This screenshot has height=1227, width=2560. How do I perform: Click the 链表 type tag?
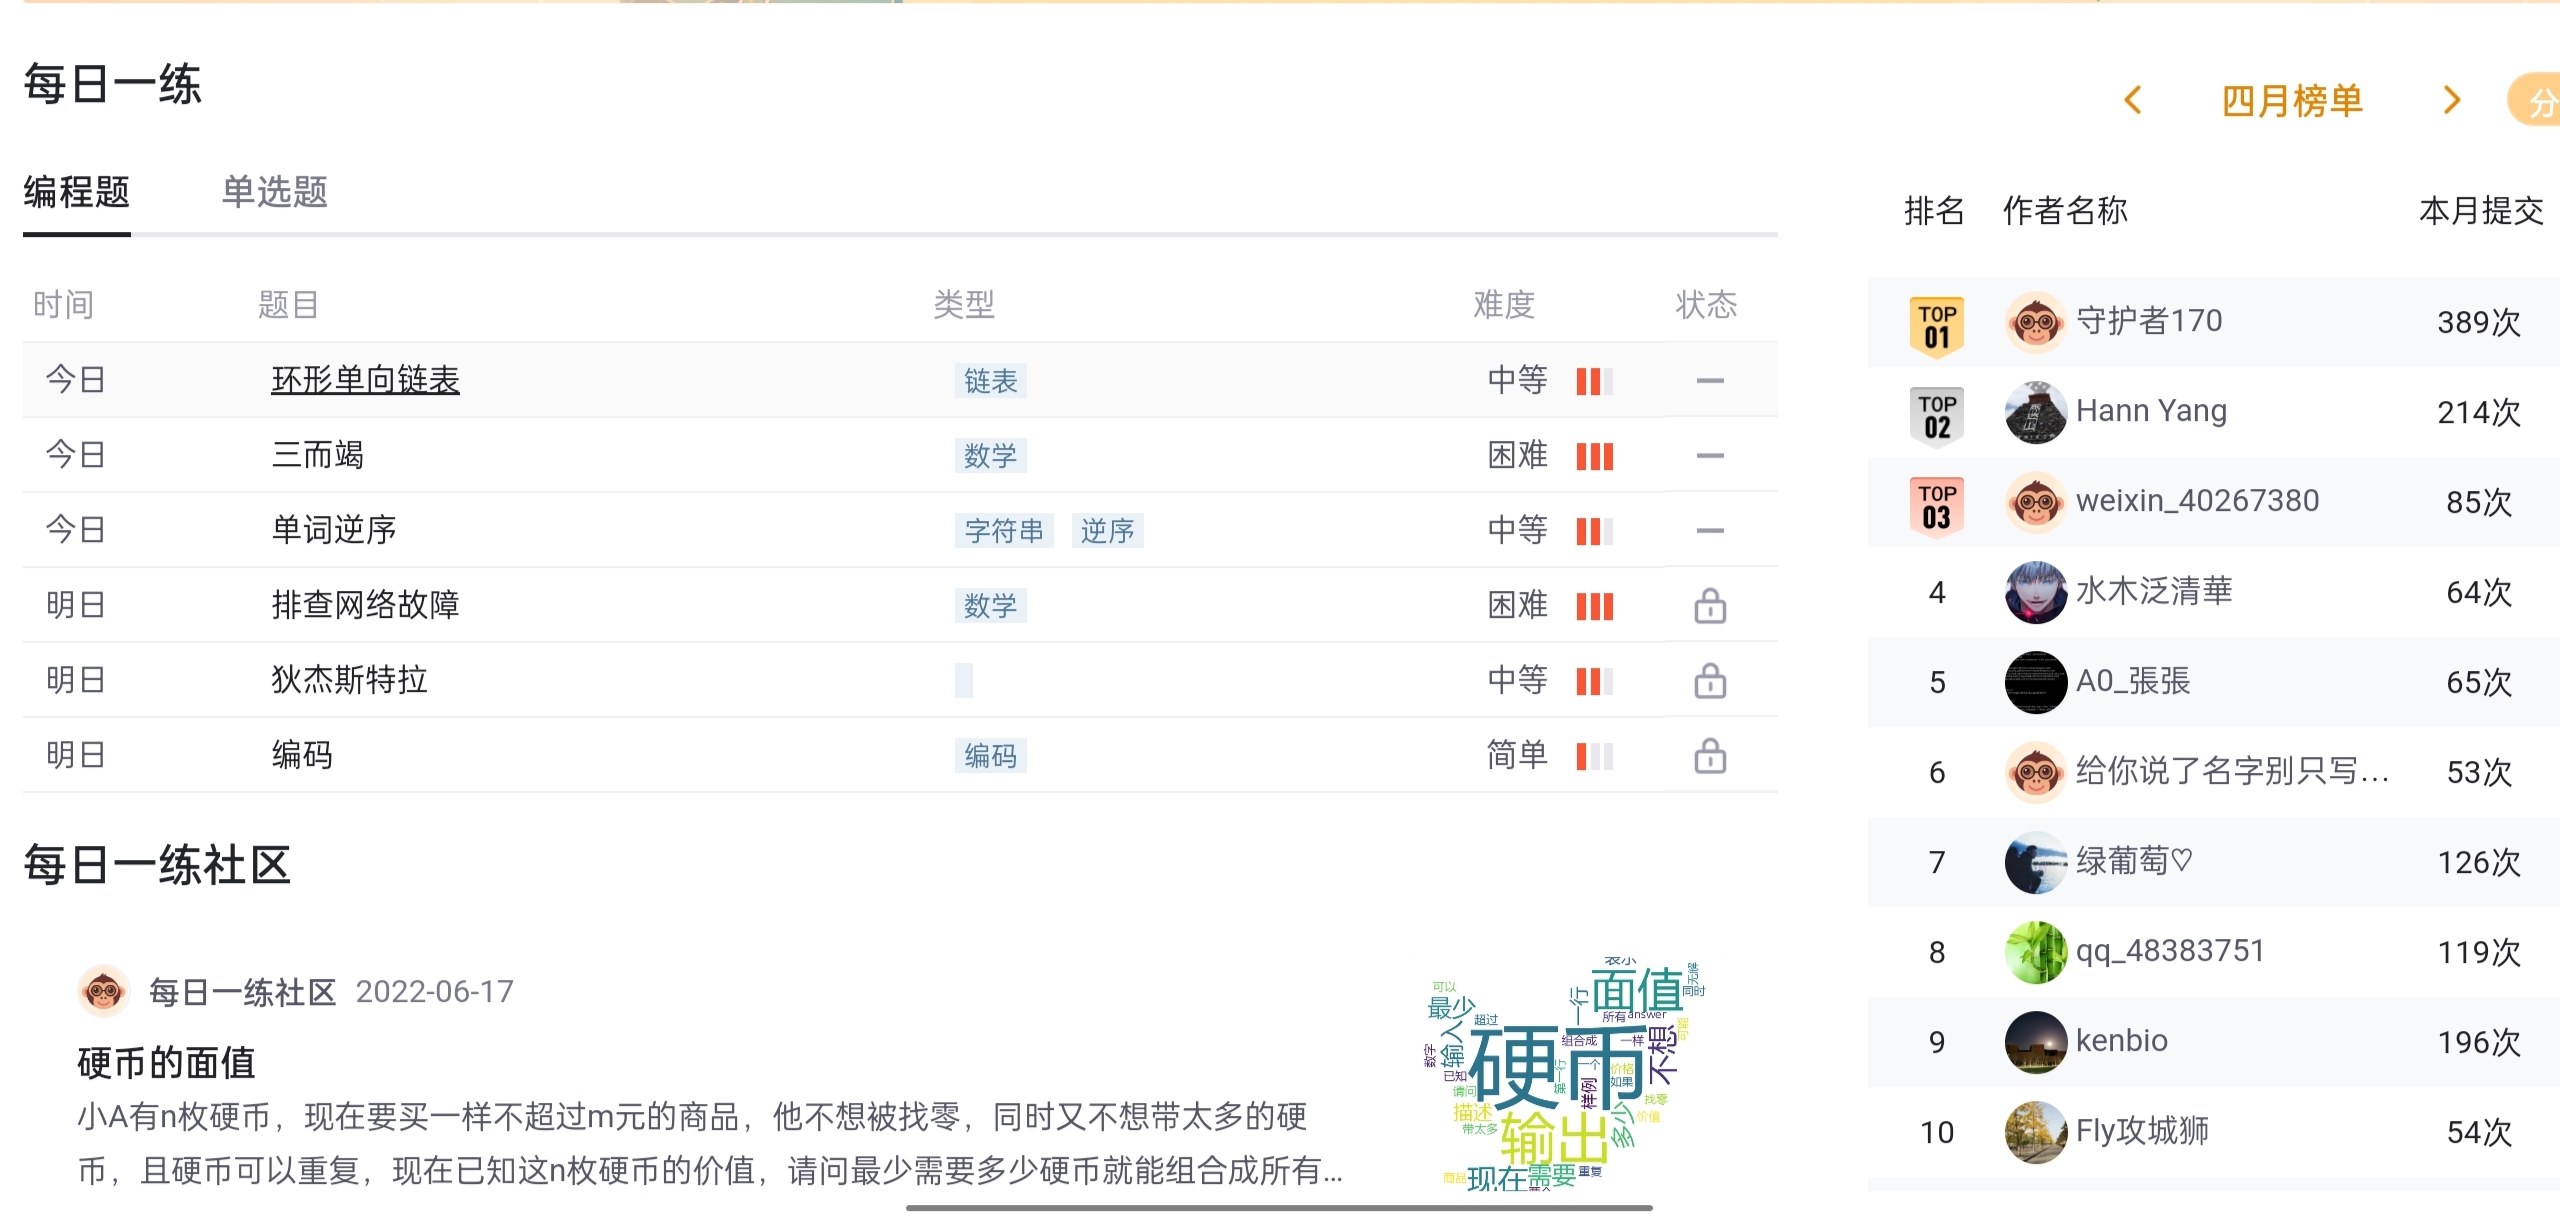point(990,380)
